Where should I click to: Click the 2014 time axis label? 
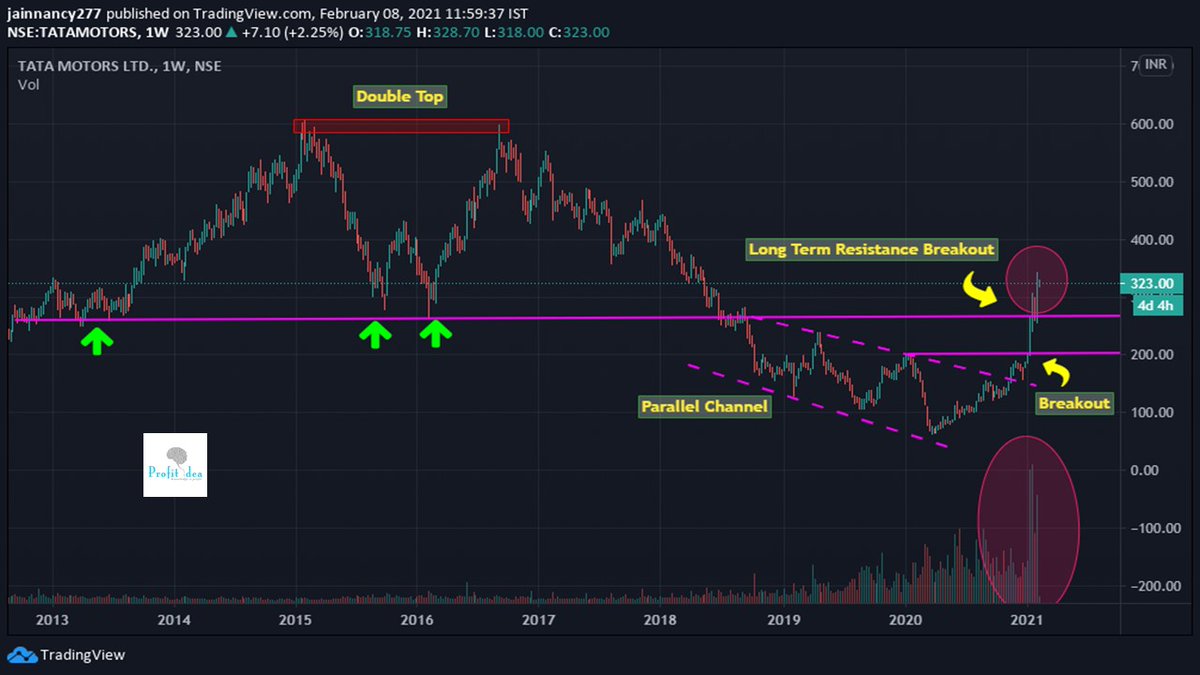click(x=174, y=621)
